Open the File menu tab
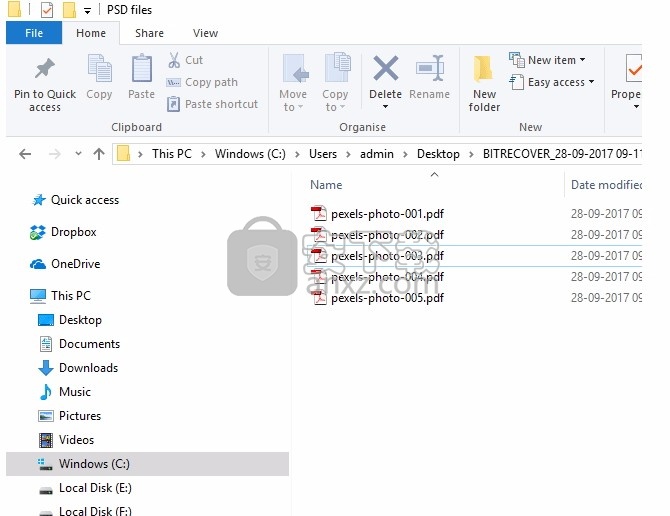This screenshot has height=516, width=670. tap(34, 33)
